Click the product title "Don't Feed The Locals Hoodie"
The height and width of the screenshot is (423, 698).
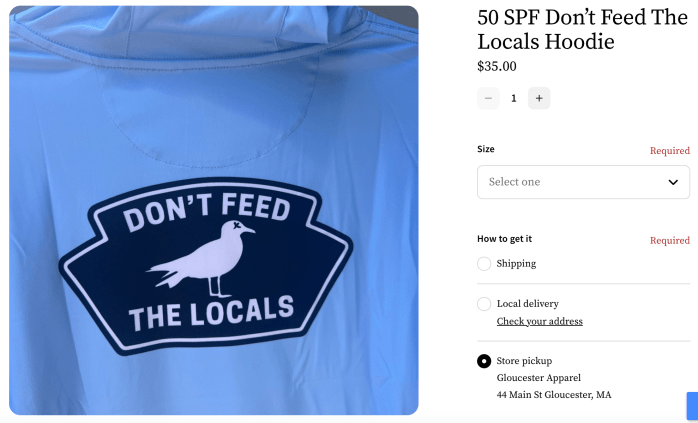tap(582, 30)
